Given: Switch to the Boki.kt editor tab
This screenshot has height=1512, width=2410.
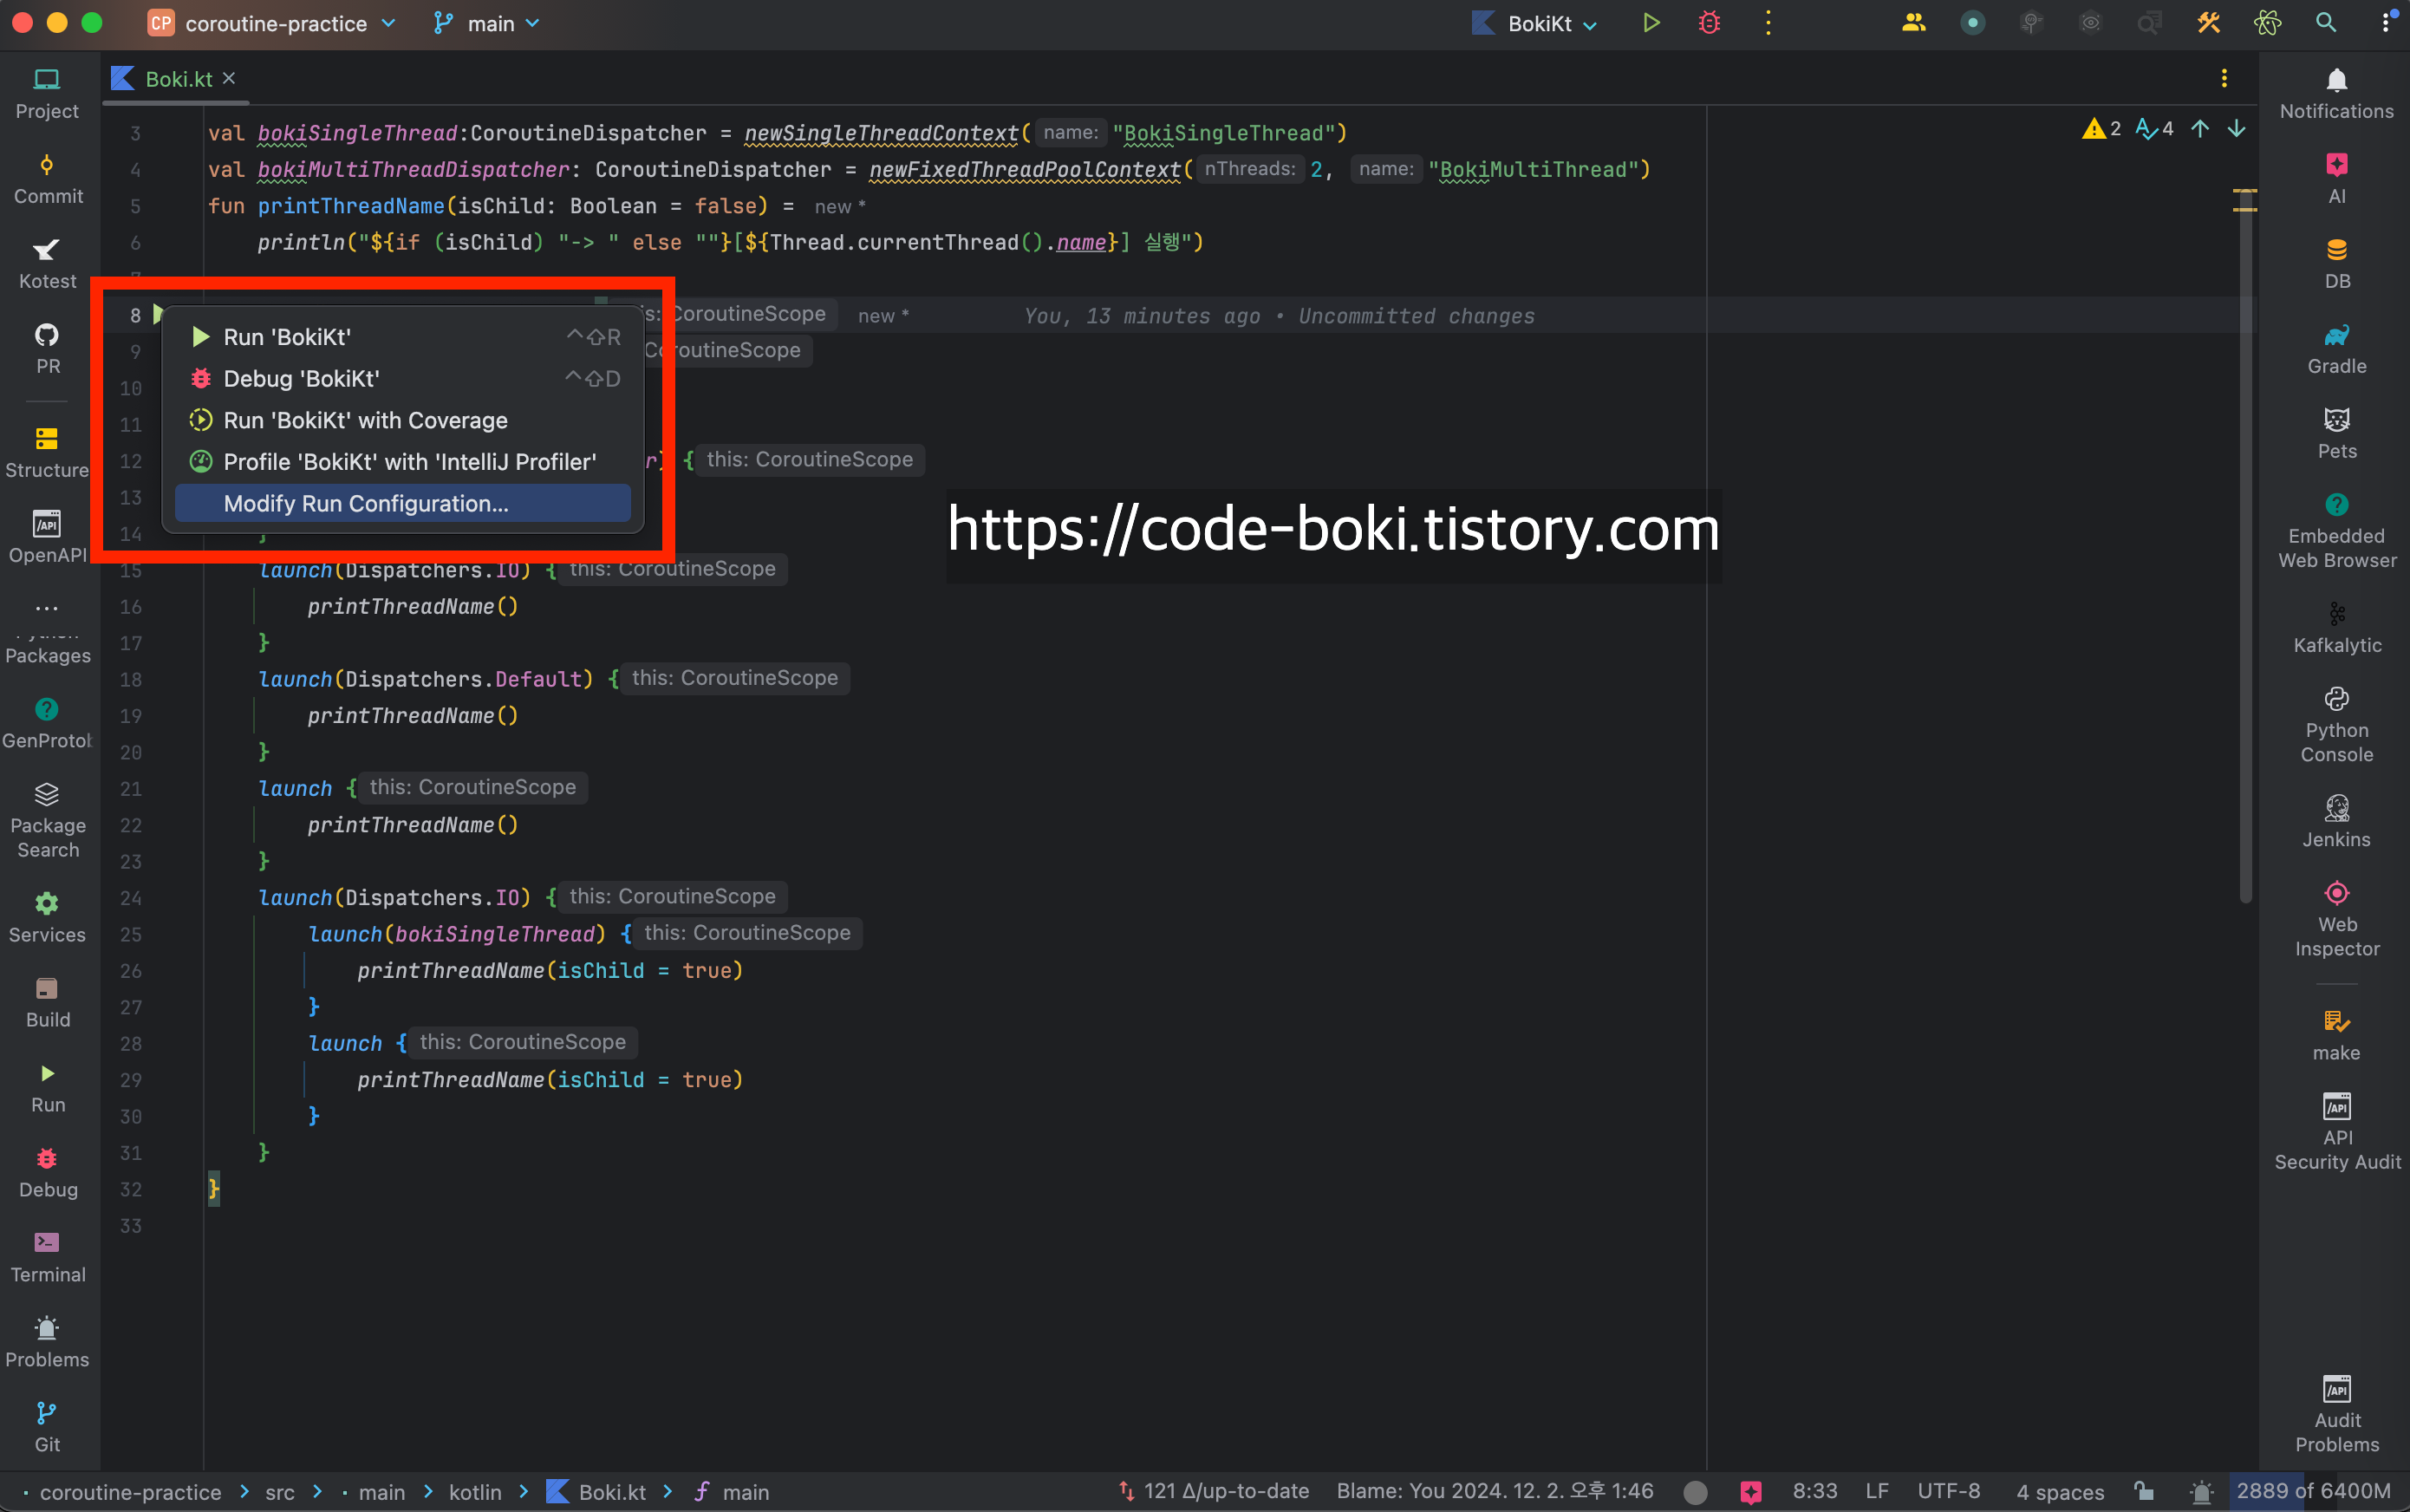Looking at the screenshot, I should 178,79.
